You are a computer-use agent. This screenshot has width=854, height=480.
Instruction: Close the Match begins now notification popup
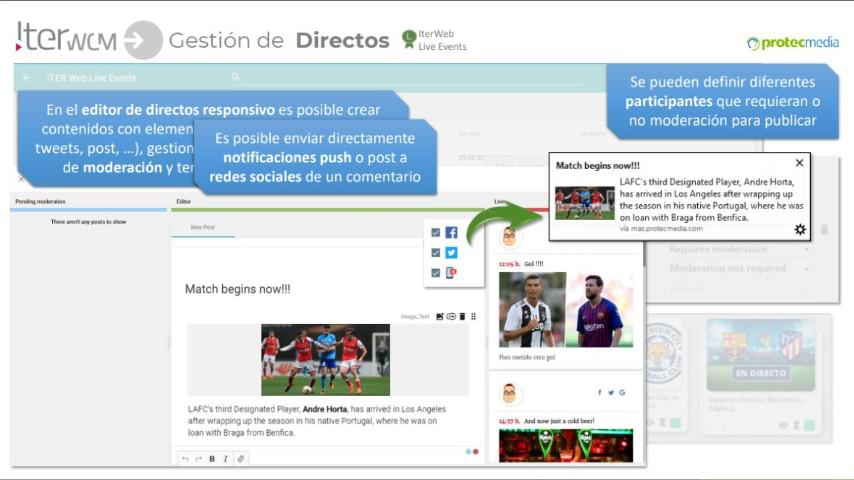pyautogui.click(x=799, y=163)
